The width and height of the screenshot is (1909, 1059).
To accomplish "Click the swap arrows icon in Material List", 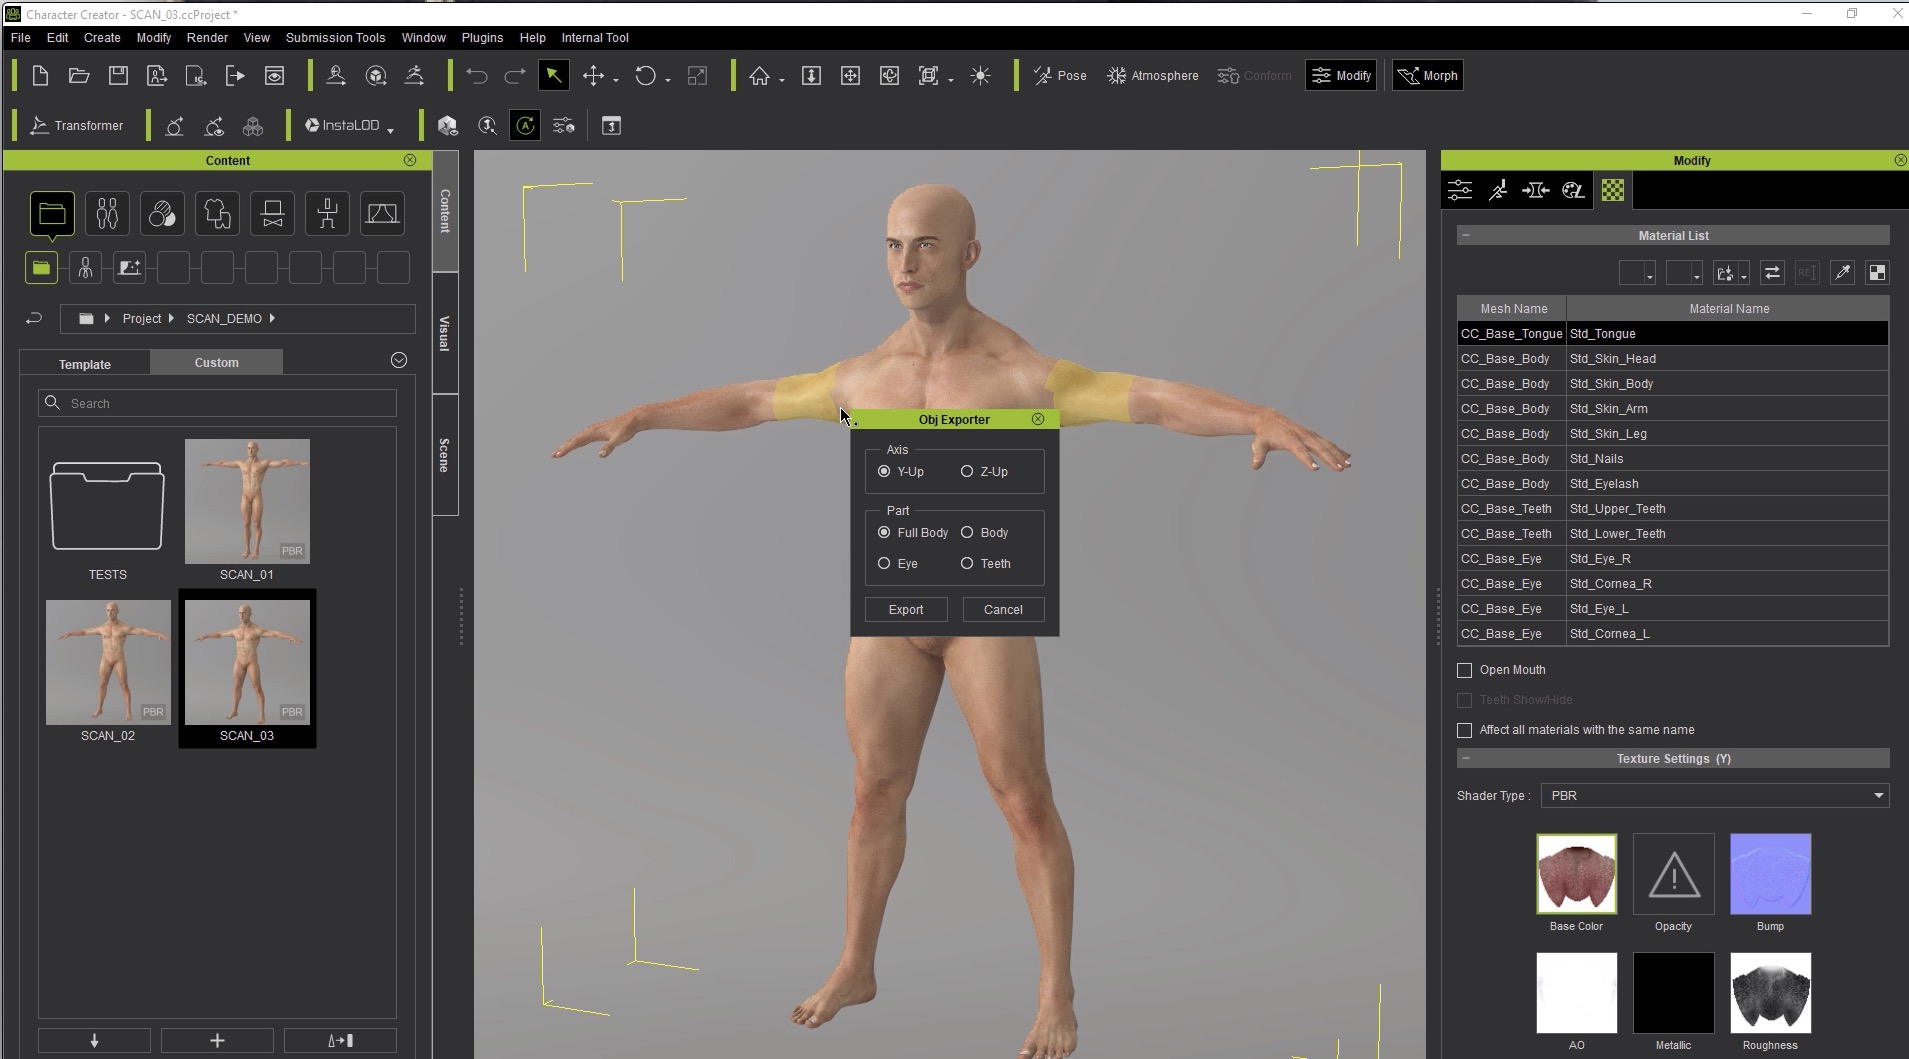I will coord(1772,273).
